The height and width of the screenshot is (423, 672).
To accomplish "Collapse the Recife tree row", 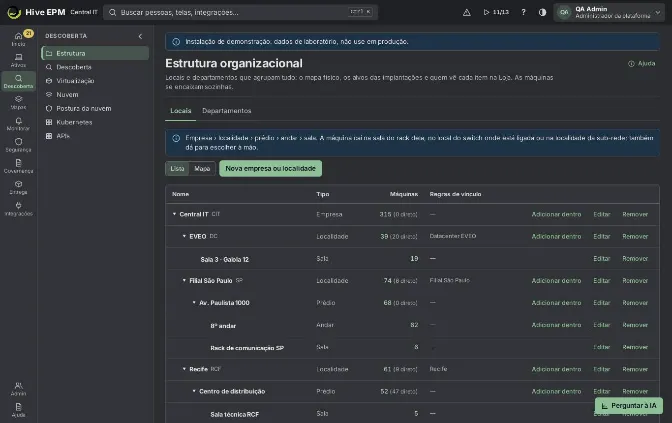I will [184, 369].
